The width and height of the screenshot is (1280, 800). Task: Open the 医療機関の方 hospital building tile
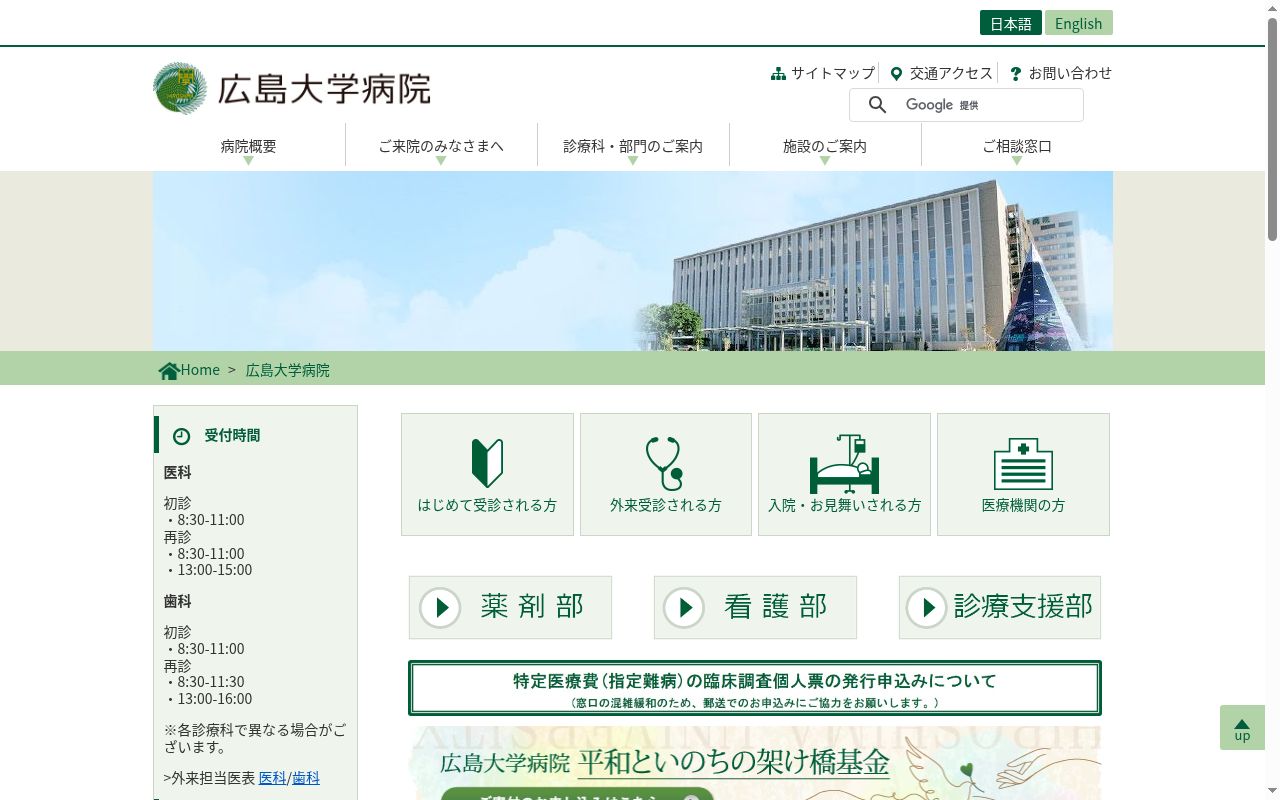(1023, 475)
